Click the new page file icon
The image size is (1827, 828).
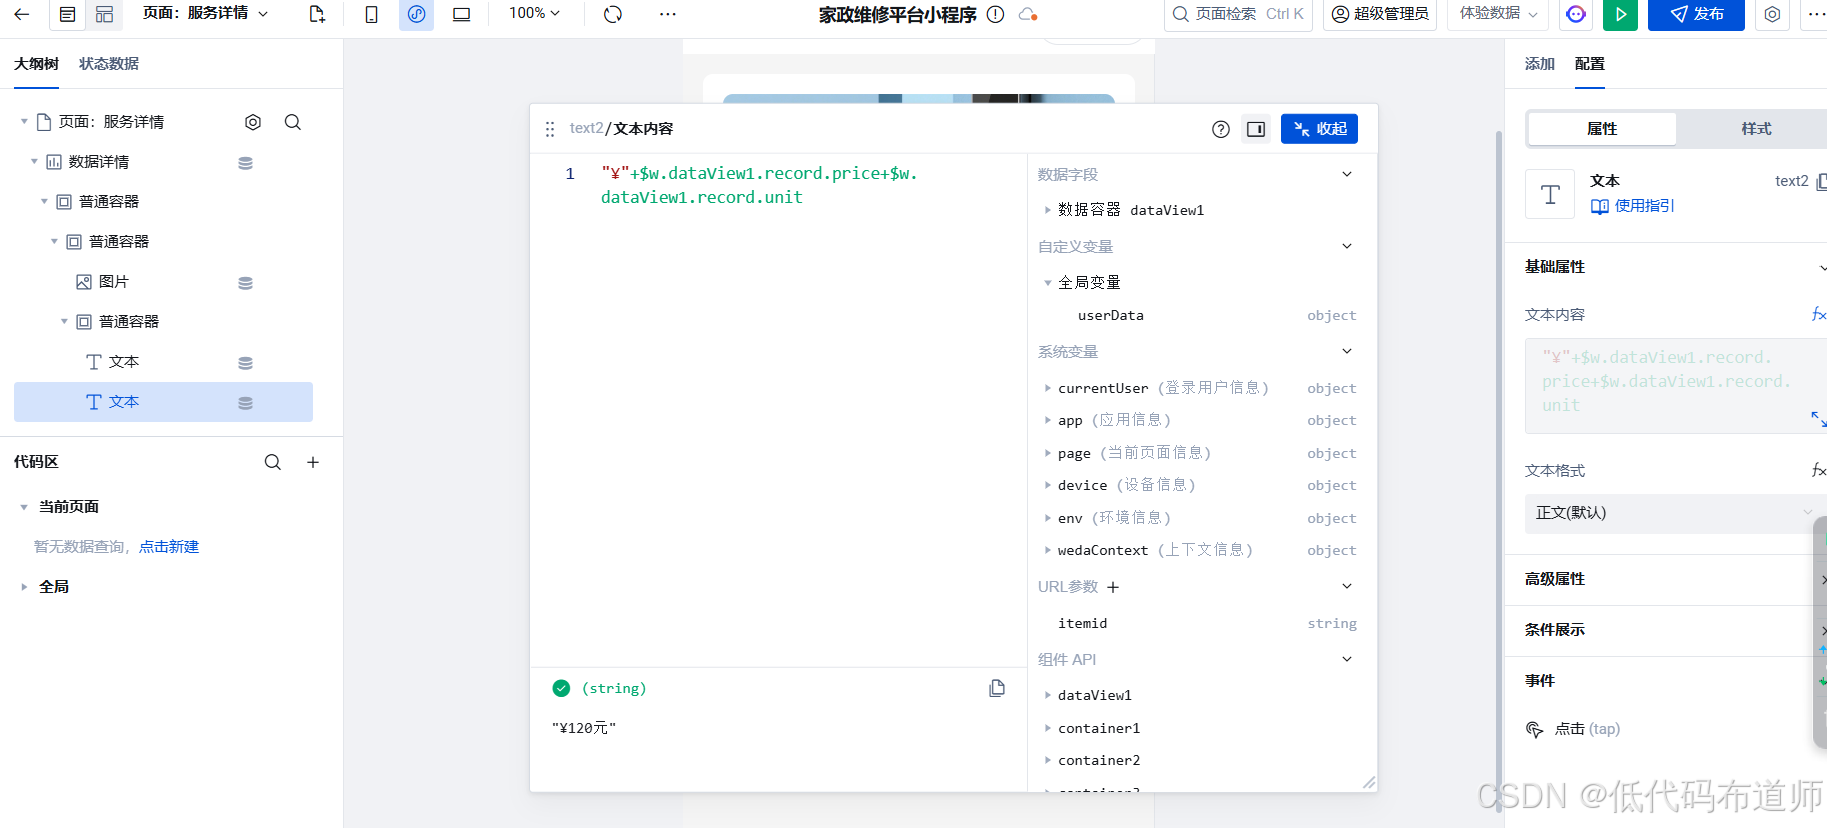[317, 14]
